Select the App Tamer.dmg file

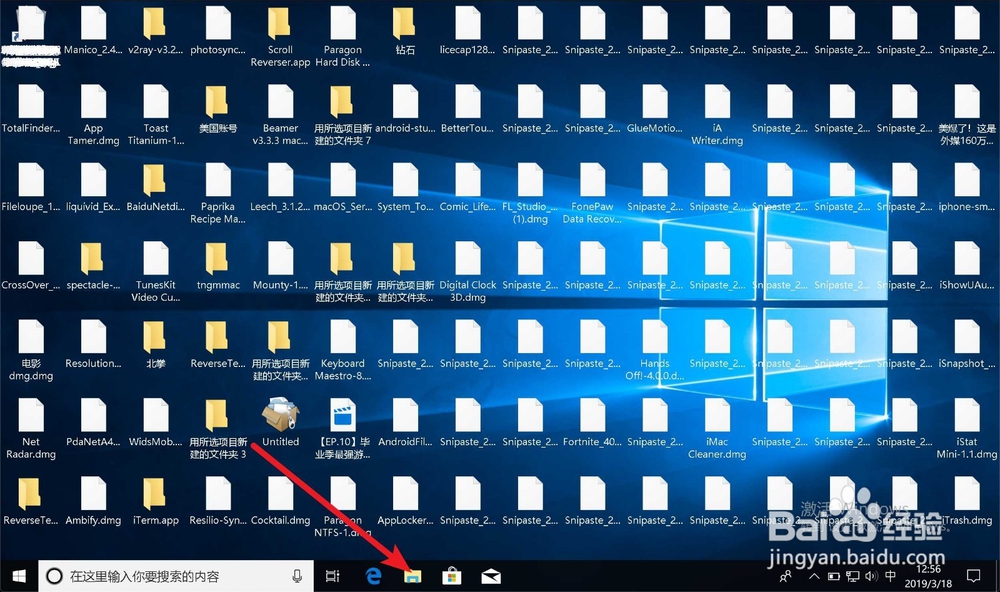click(93, 115)
